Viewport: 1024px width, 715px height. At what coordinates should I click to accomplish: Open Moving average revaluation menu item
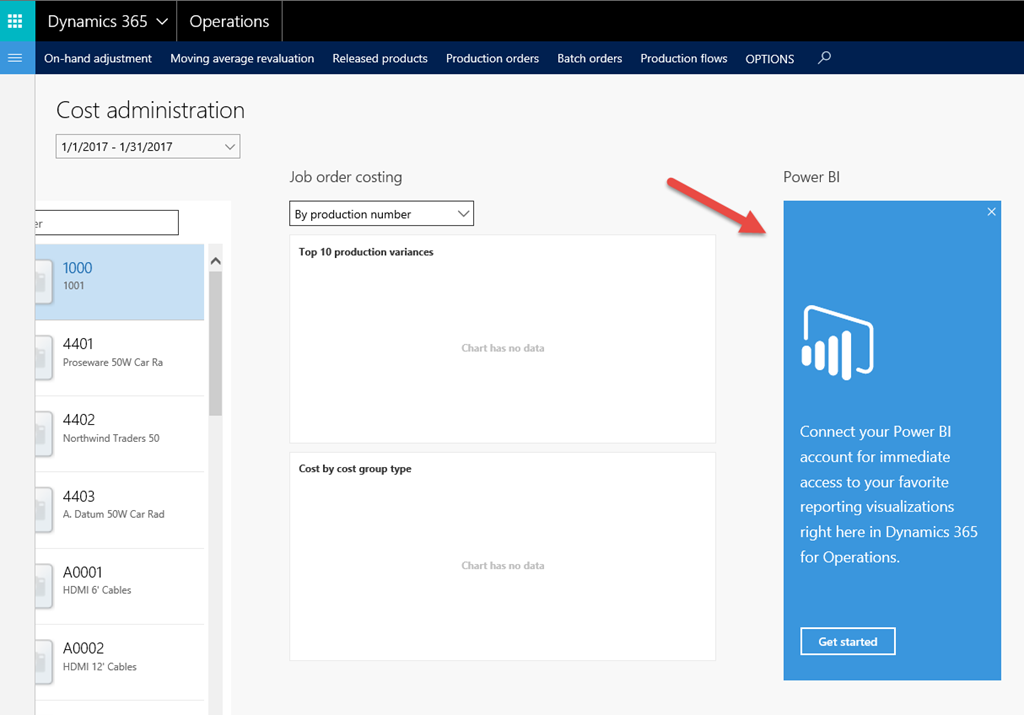tap(242, 58)
